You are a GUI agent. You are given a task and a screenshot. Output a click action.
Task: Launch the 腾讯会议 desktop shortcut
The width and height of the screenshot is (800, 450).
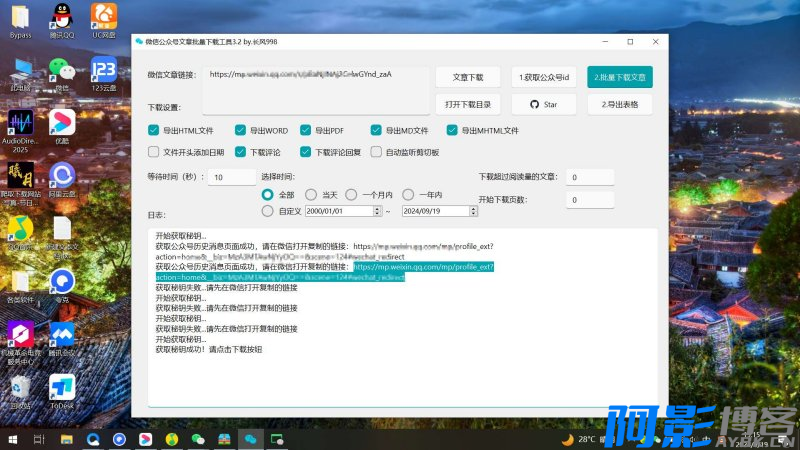(x=62, y=340)
